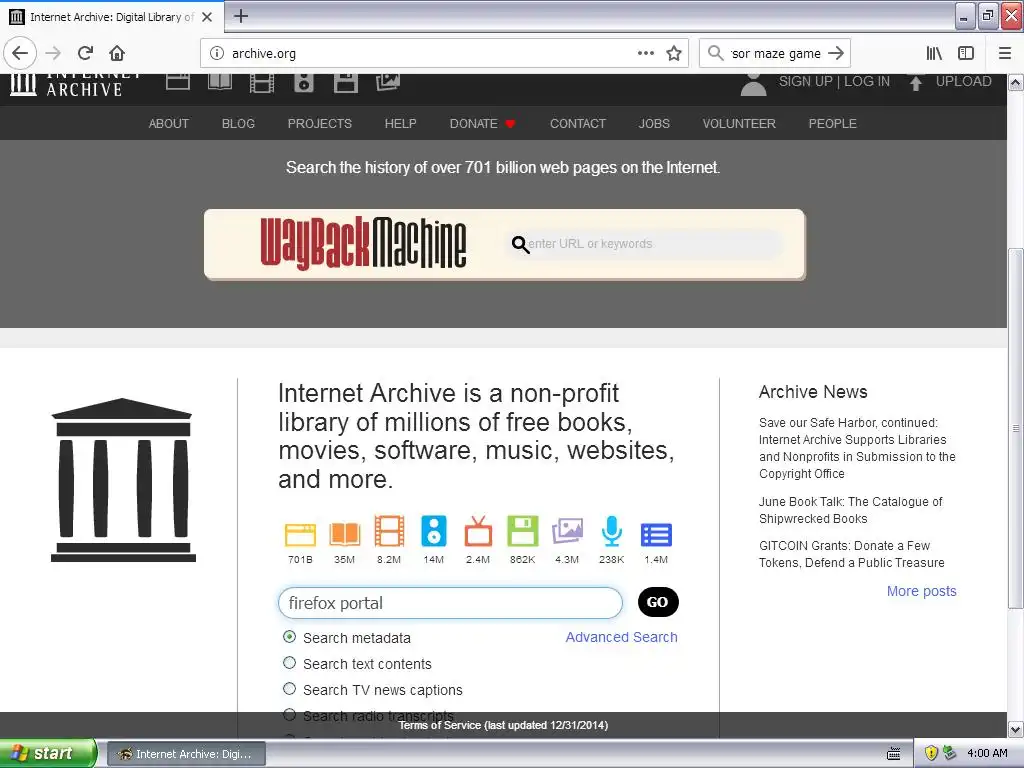Open the Firefox hamburger menu
This screenshot has height=768, width=1024.
(x=1005, y=53)
